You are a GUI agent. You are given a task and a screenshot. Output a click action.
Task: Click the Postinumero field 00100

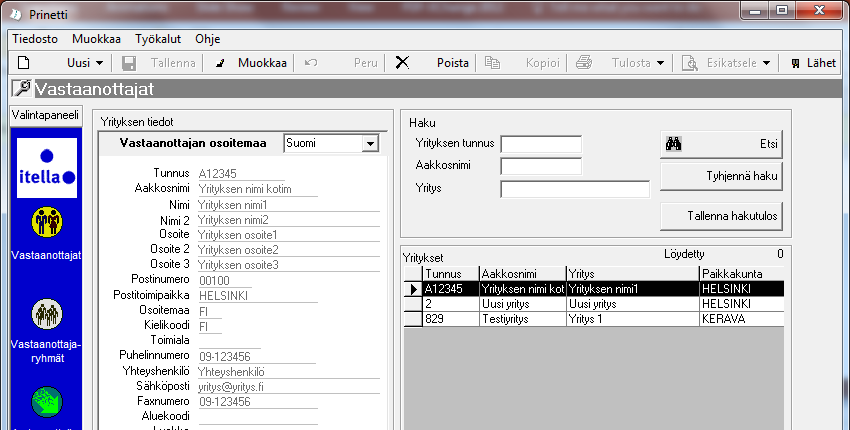(225, 281)
